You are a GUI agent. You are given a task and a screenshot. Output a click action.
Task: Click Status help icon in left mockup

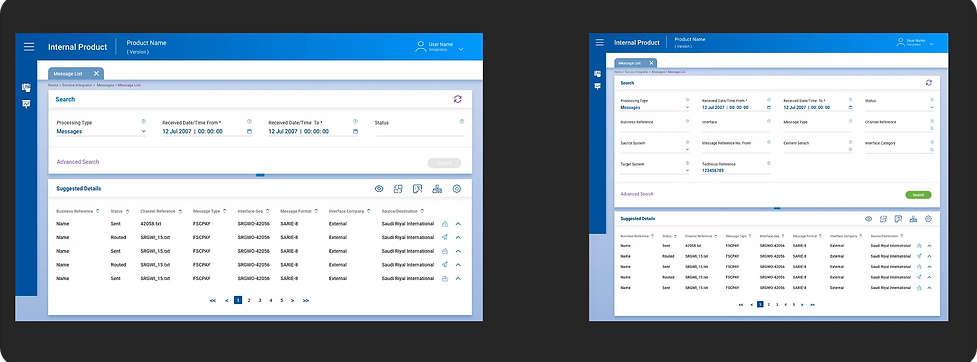(x=462, y=121)
